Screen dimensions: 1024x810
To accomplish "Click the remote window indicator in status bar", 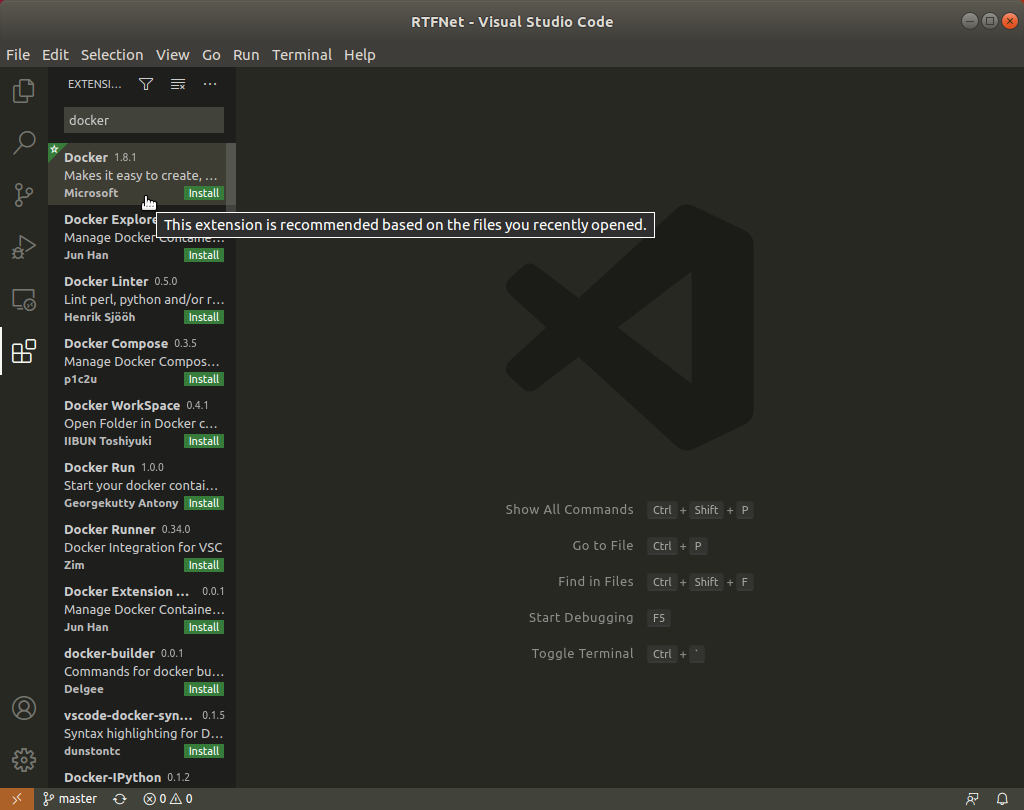I will (17, 799).
